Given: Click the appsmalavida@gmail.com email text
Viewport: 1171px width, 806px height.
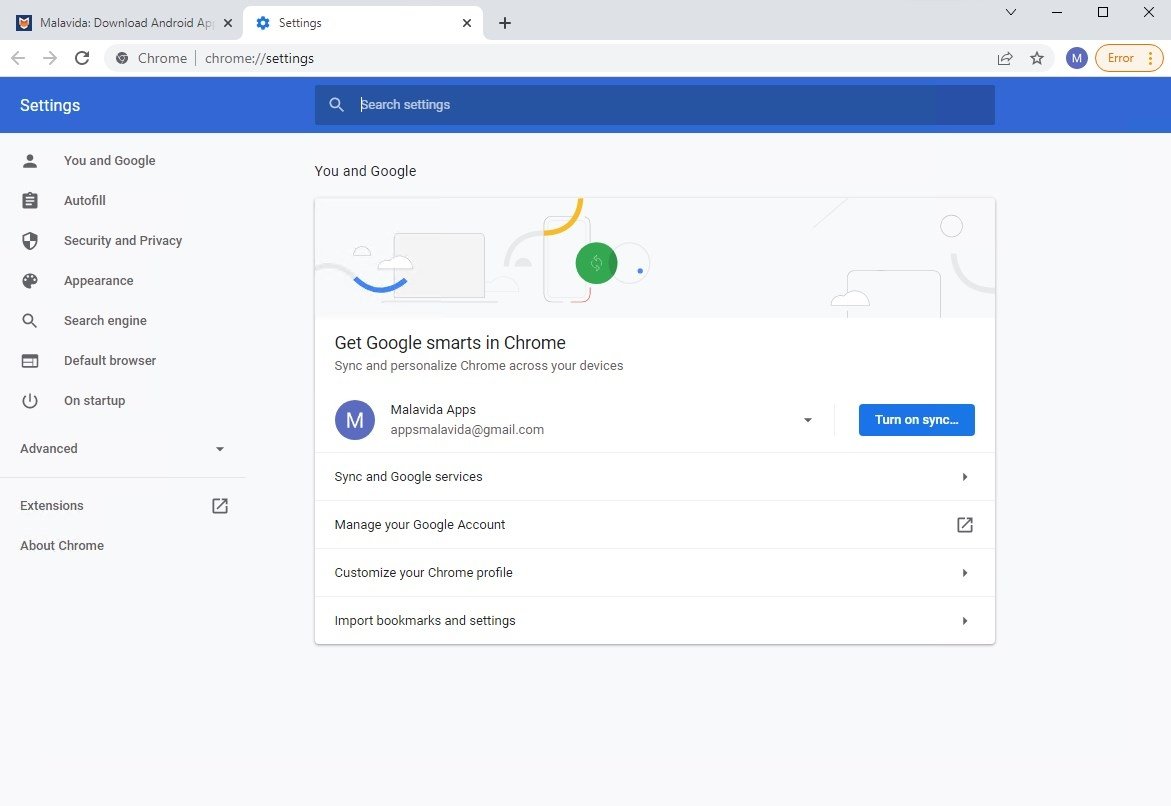Looking at the screenshot, I should pyautogui.click(x=467, y=430).
